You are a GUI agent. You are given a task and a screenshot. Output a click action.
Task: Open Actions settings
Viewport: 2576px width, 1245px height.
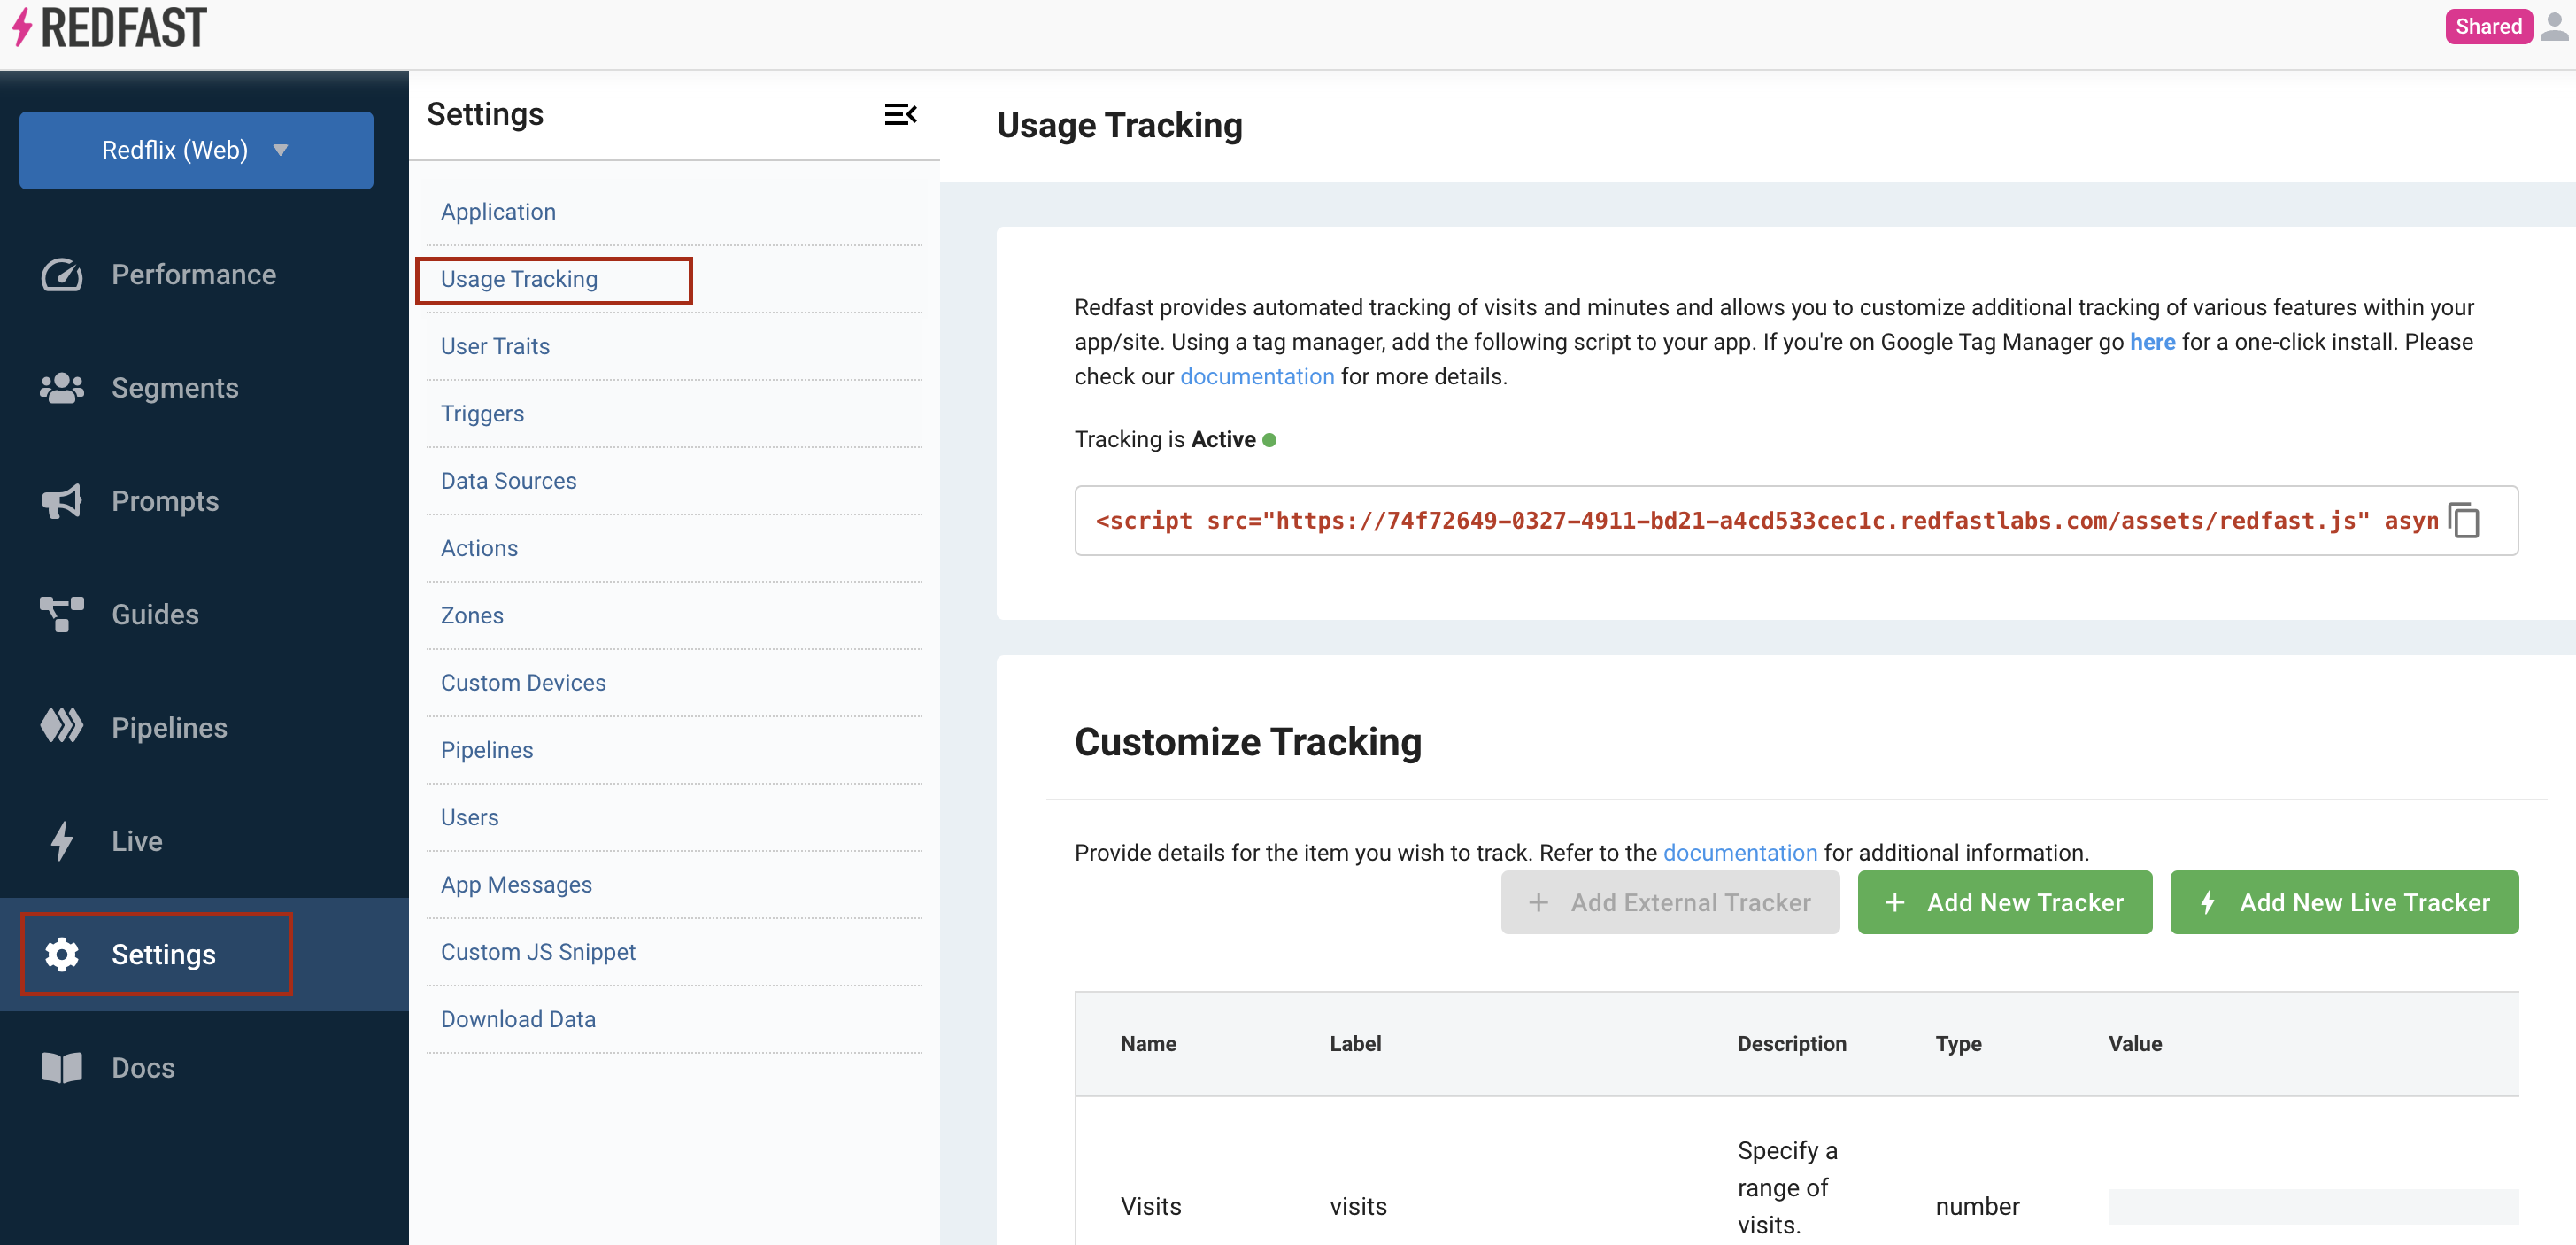(x=479, y=548)
